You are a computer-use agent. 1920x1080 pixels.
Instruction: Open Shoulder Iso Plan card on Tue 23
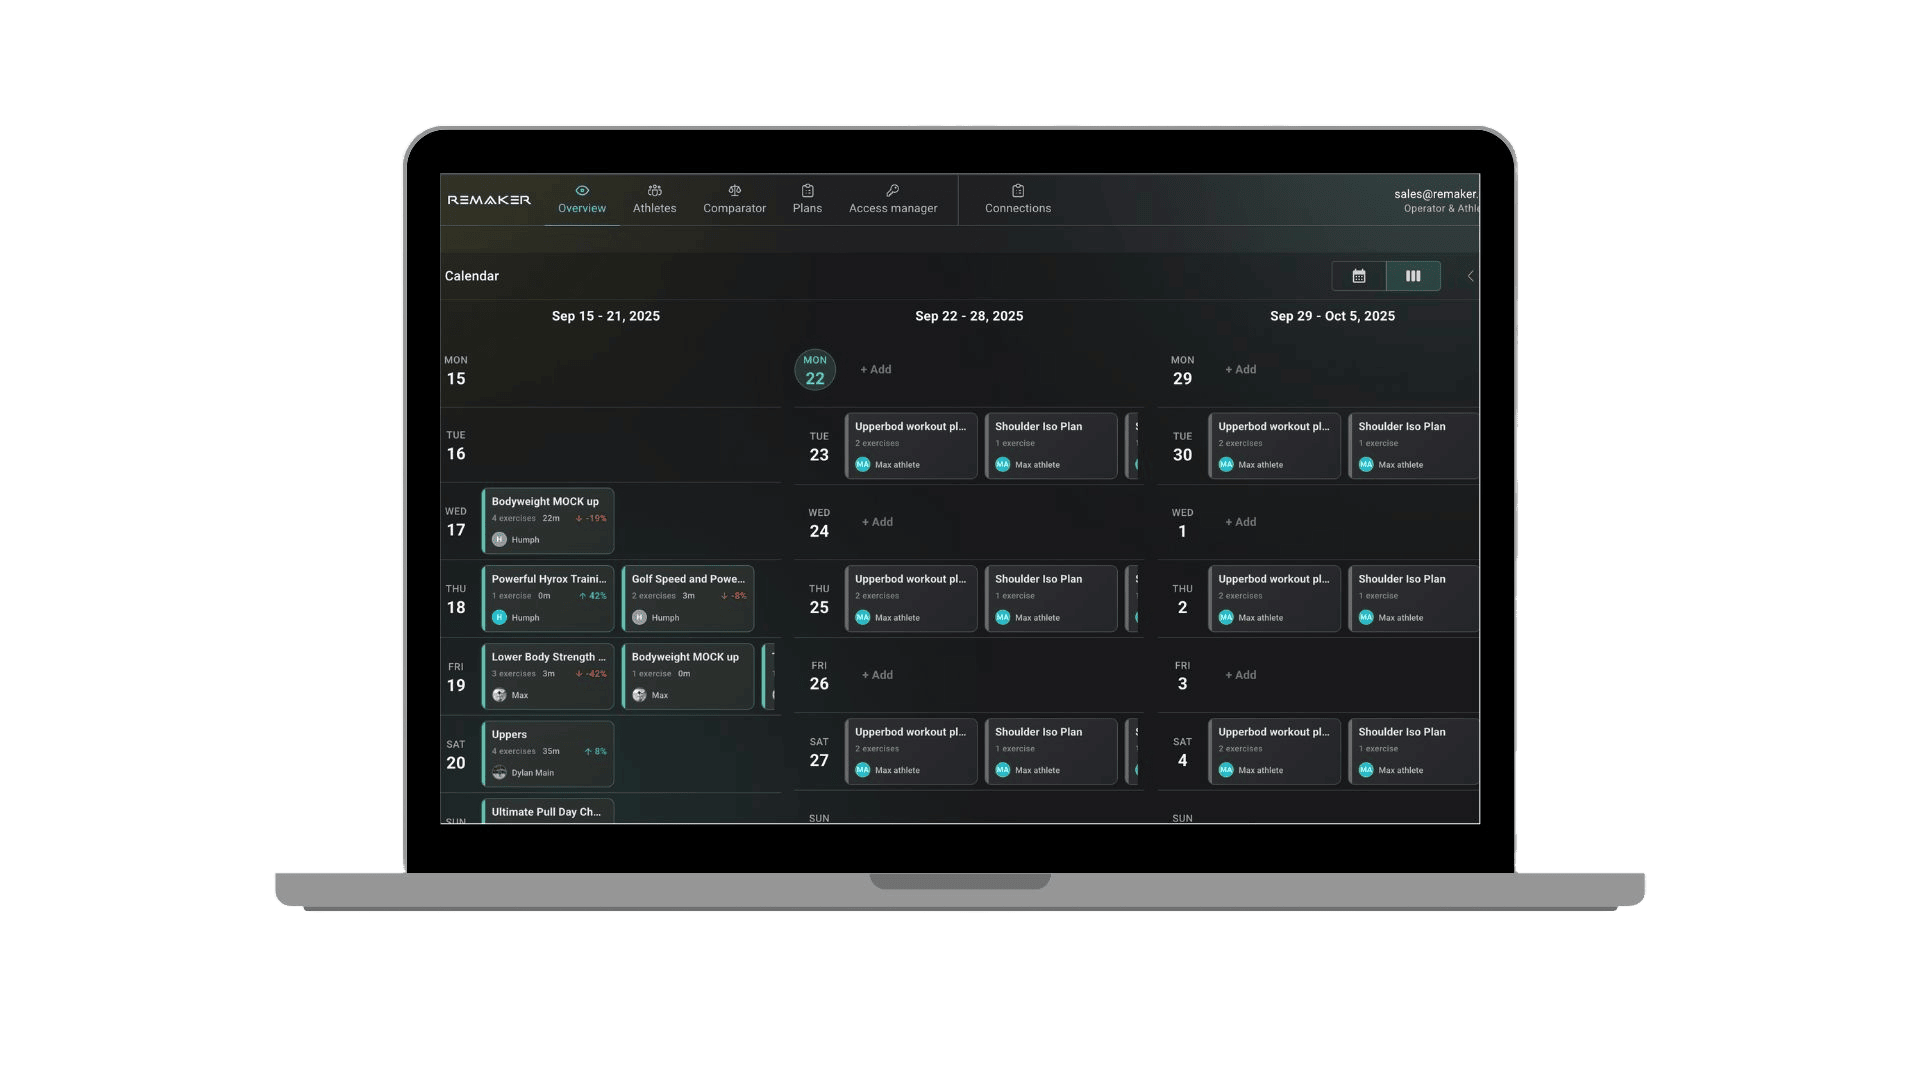[1051, 446]
